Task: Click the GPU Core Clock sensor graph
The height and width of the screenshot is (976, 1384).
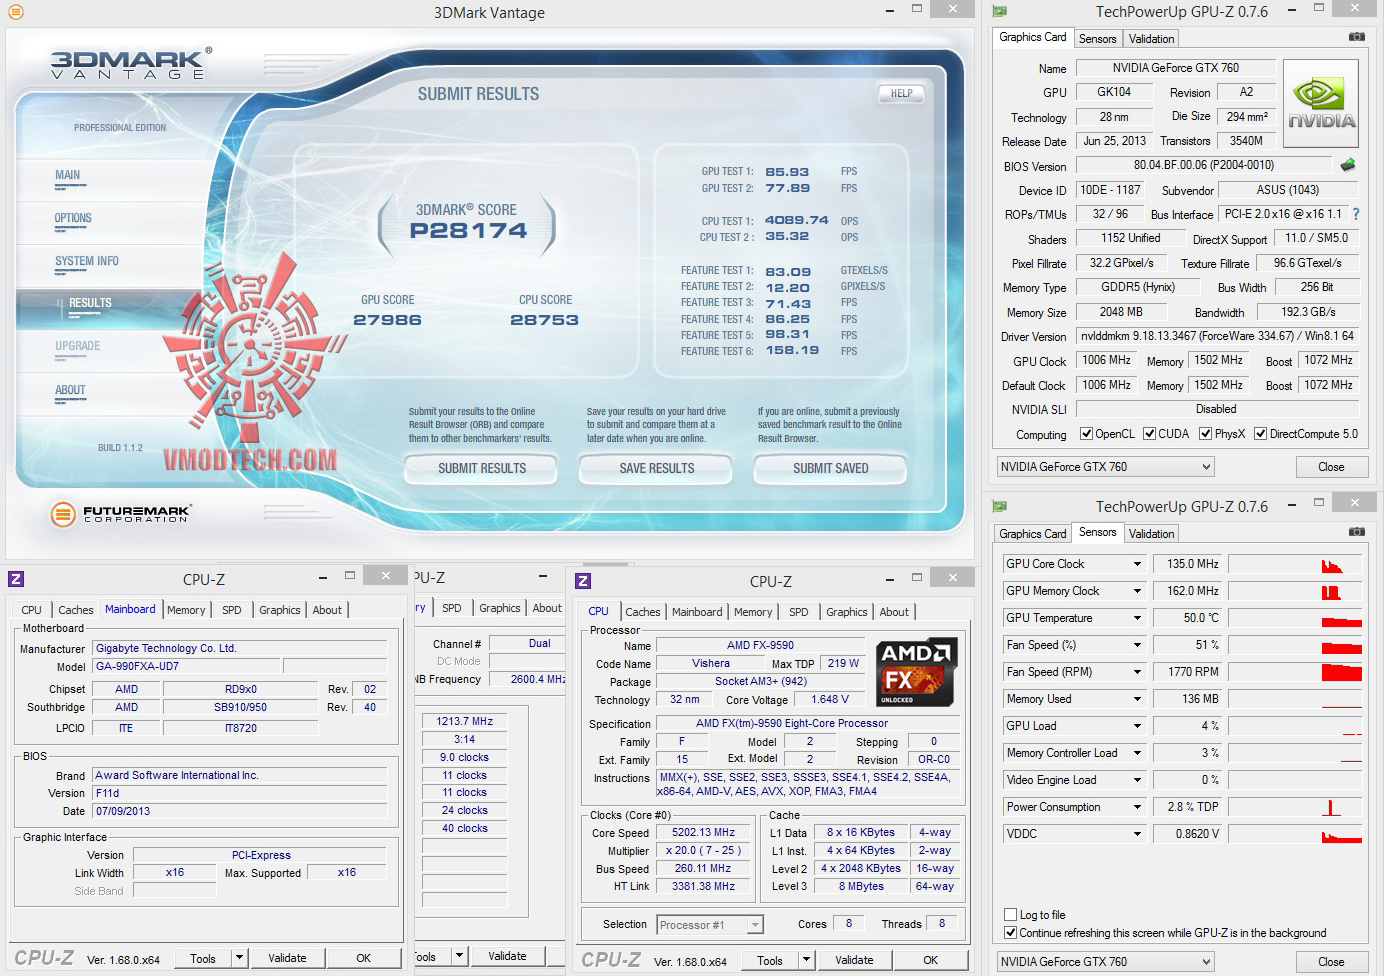Action: pyautogui.click(x=1295, y=564)
